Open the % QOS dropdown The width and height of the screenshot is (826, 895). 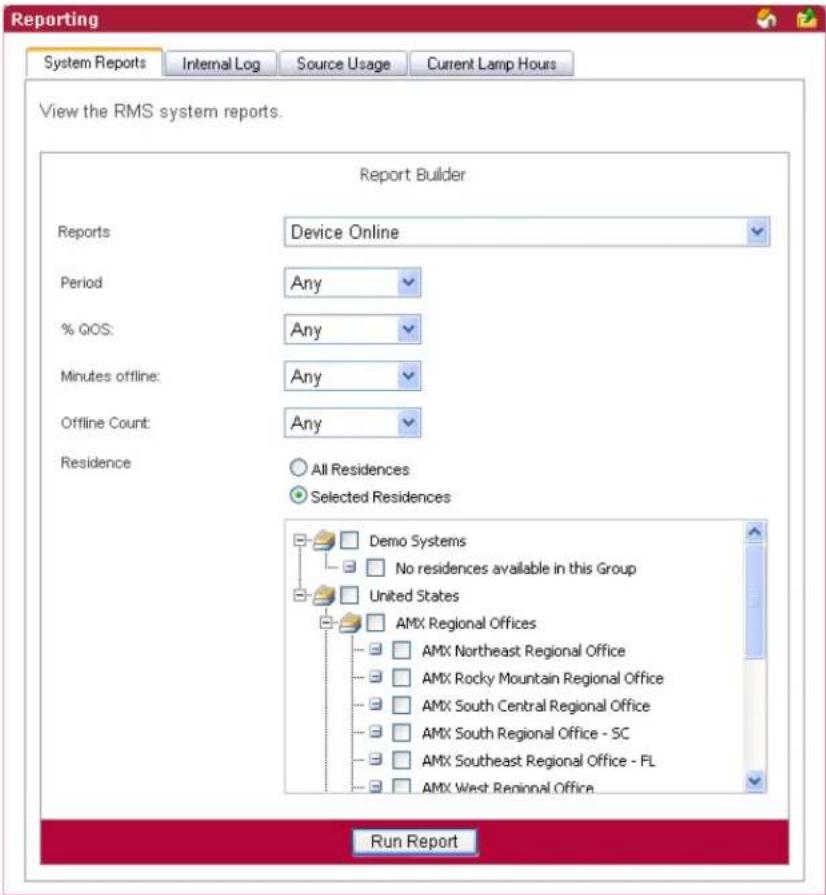pyautogui.click(x=352, y=329)
